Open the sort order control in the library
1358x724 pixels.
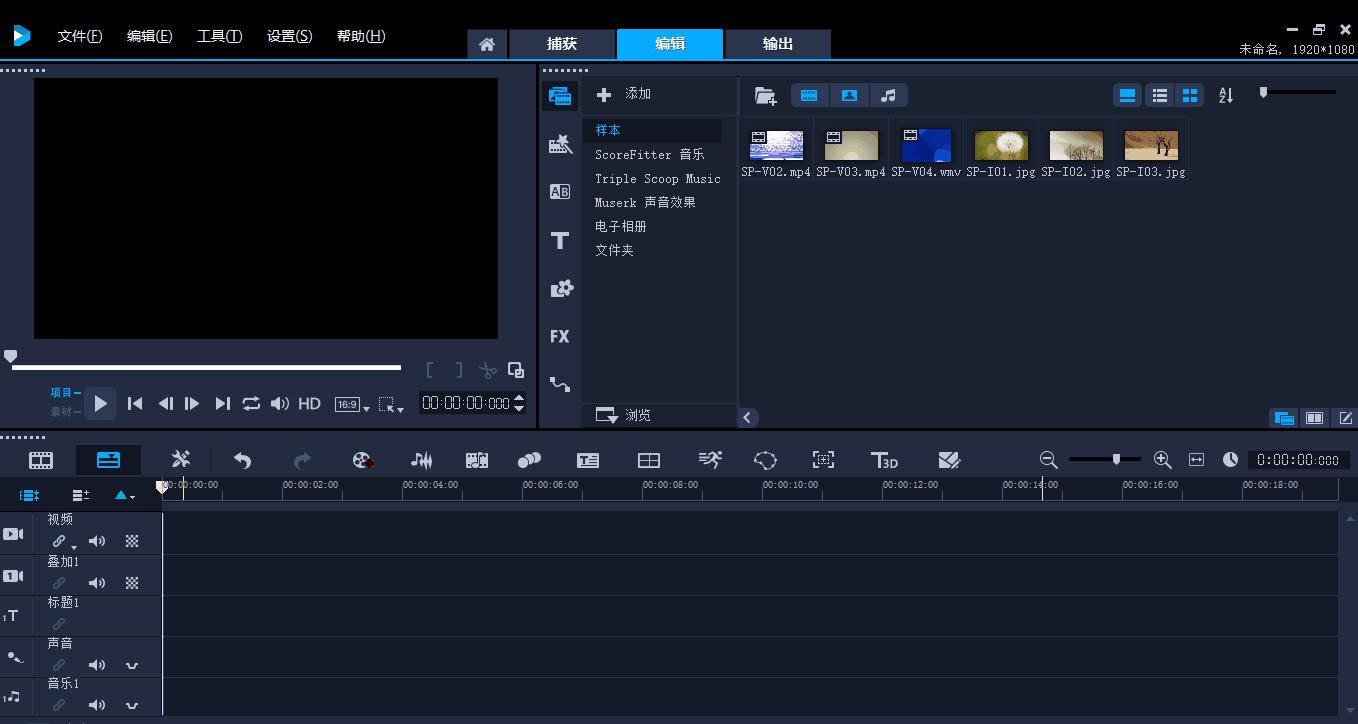point(1225,95)
